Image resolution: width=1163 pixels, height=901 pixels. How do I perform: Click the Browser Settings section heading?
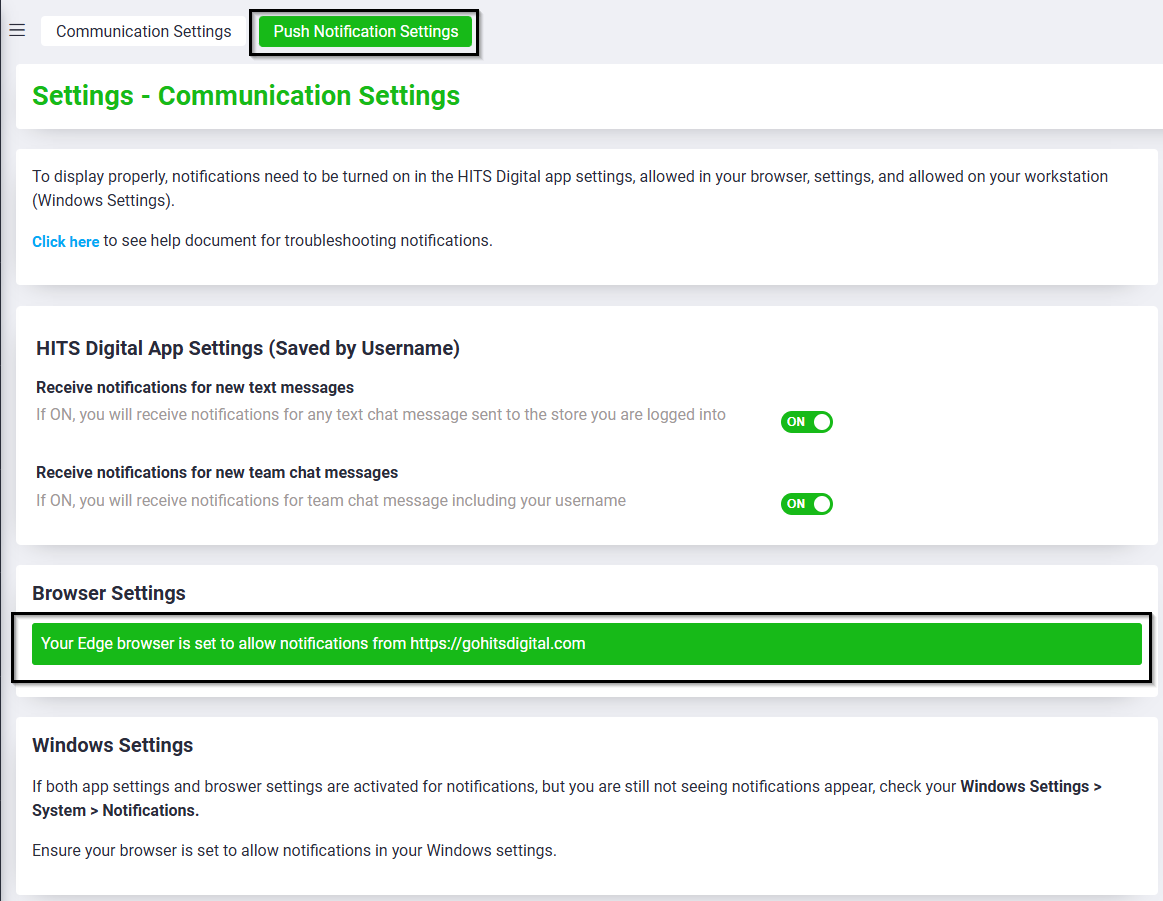point(109,593)
